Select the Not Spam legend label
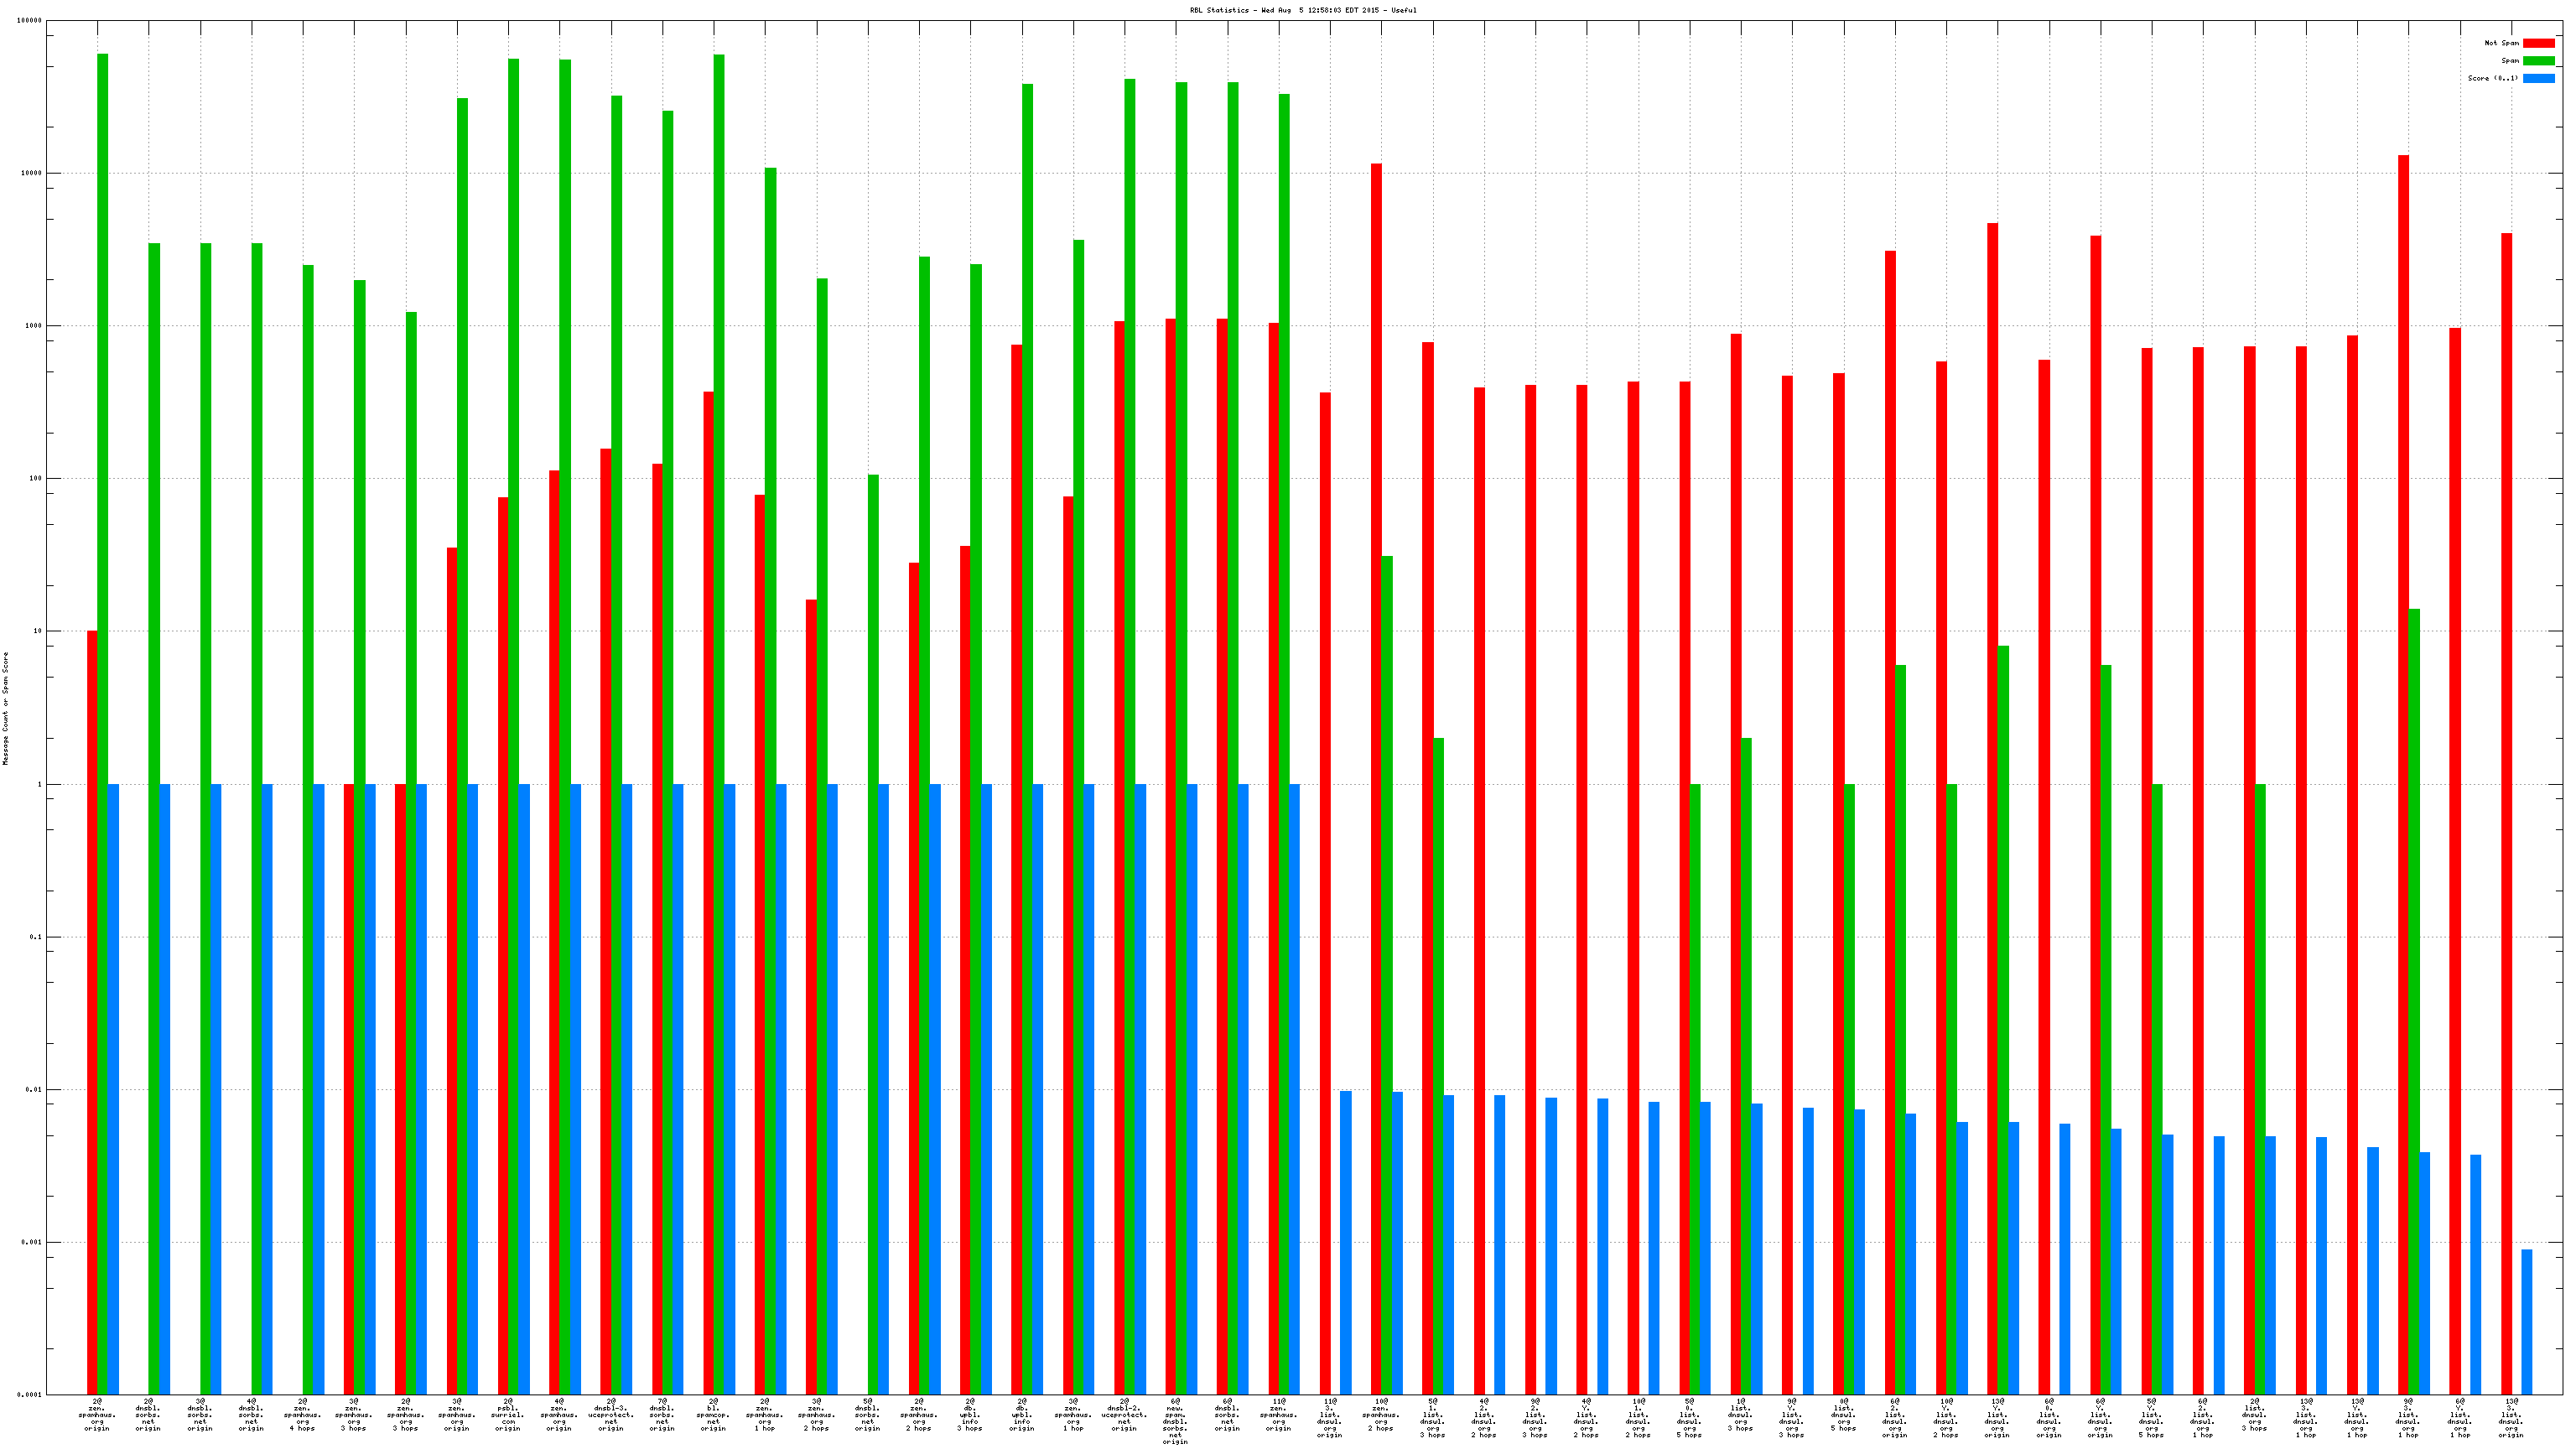Screen dimensions: 2576x1449 (x=2501, y=43)
